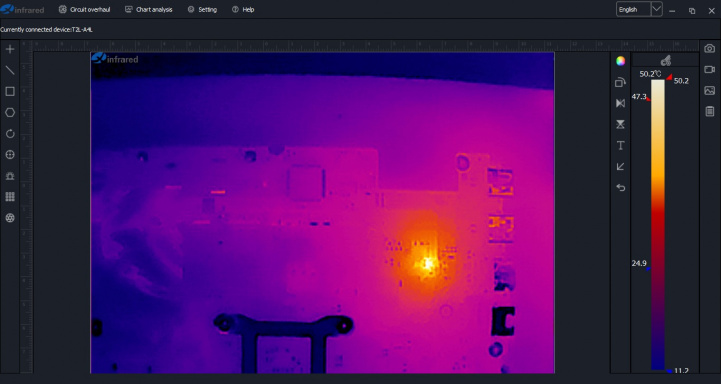
Task: Open the Setting menu
Action: 202,9
